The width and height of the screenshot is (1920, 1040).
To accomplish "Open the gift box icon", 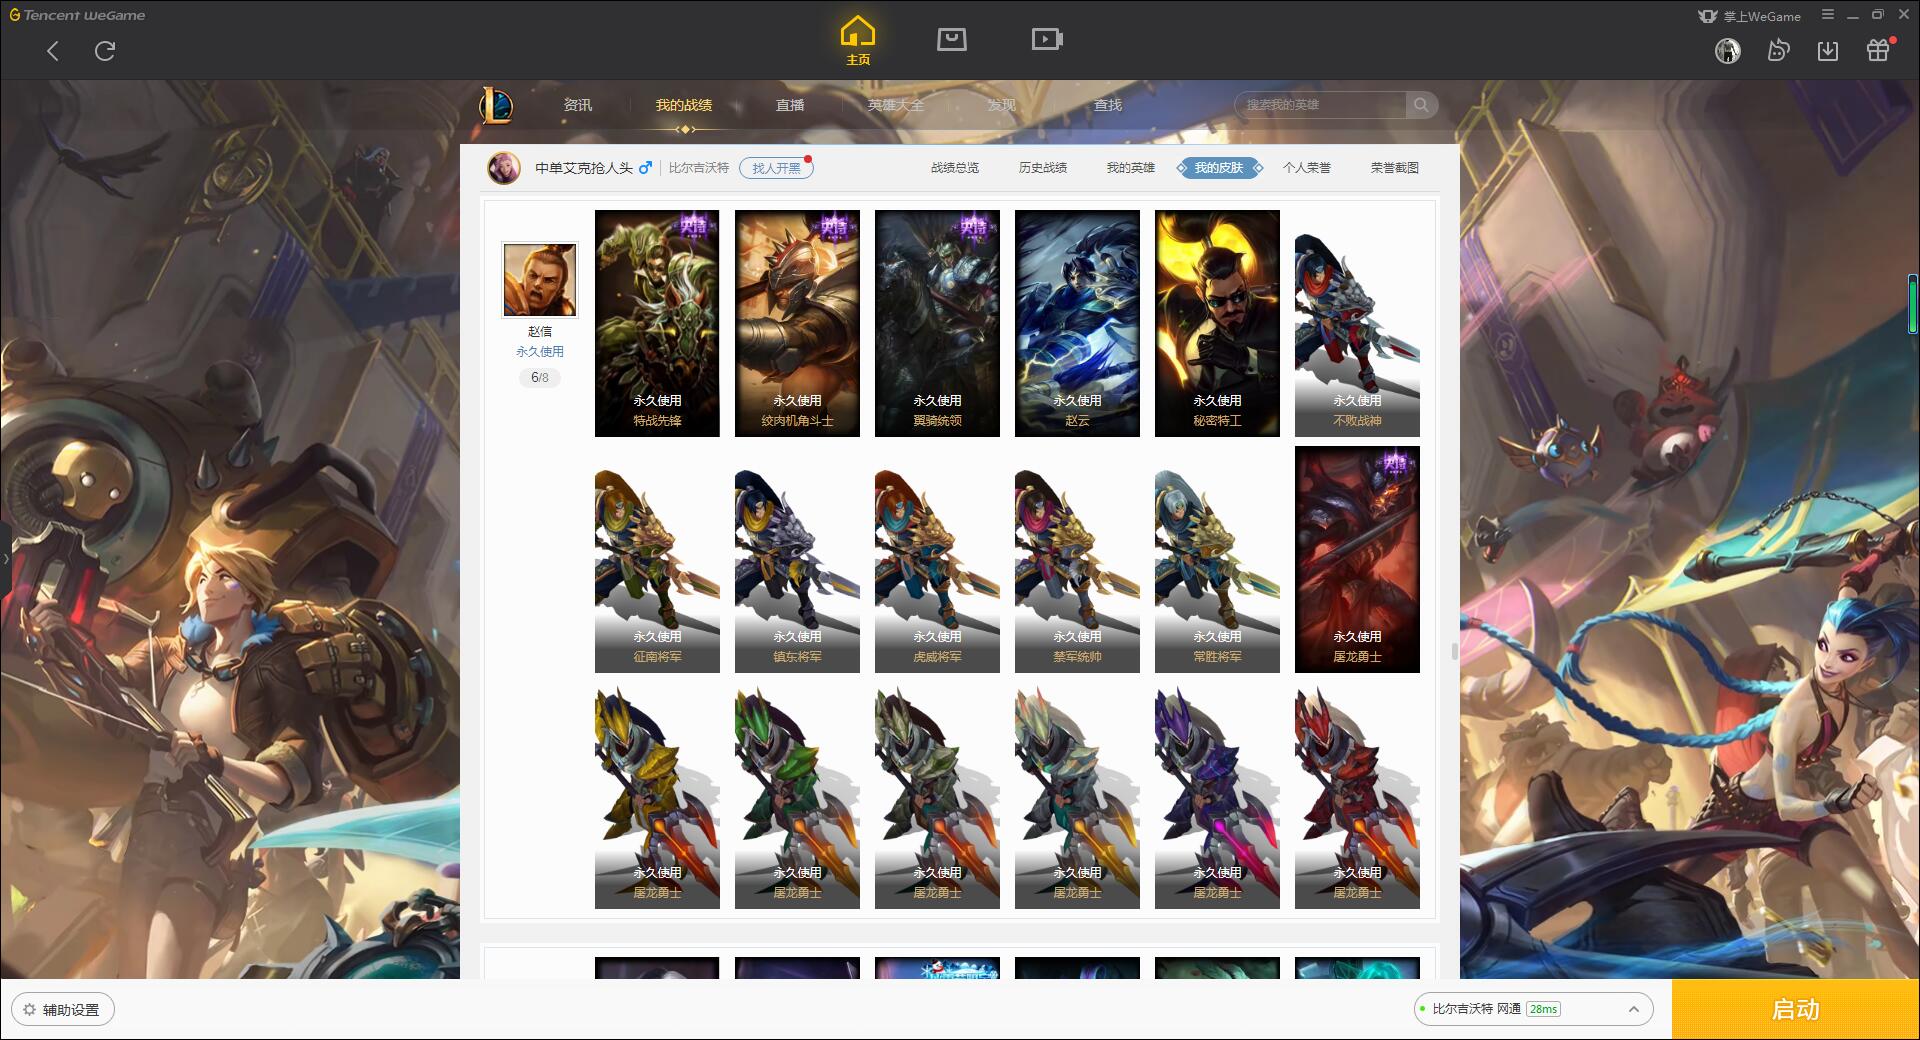I will coord(1878,50).
